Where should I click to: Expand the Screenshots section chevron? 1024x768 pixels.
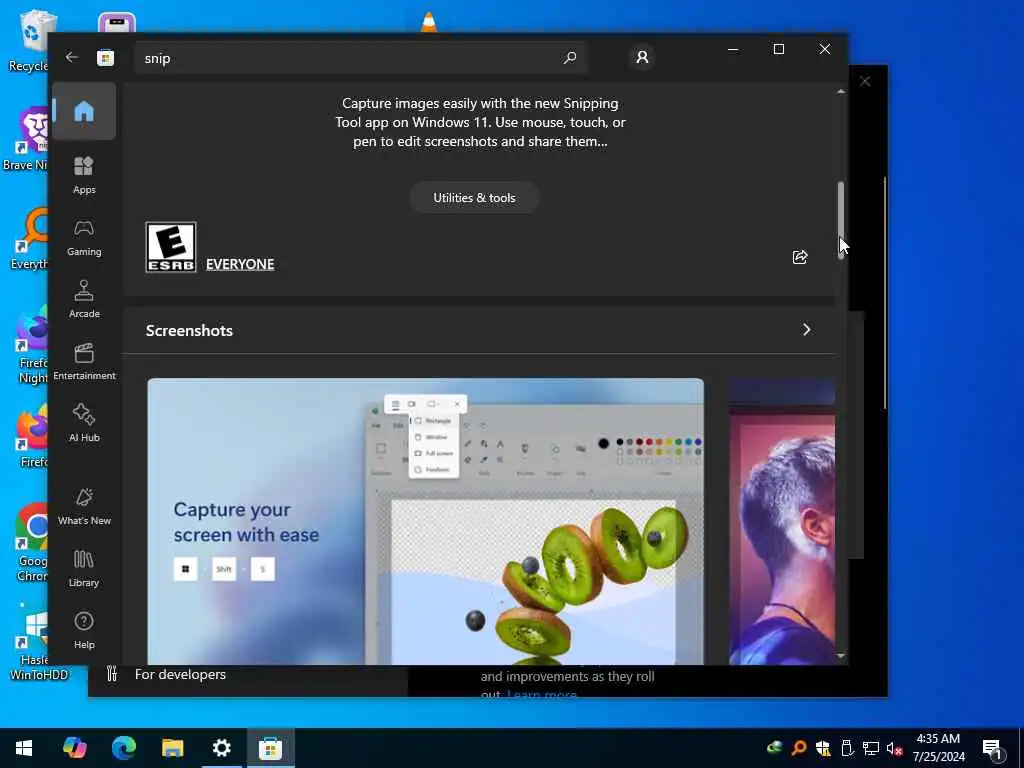coord(807,330)
